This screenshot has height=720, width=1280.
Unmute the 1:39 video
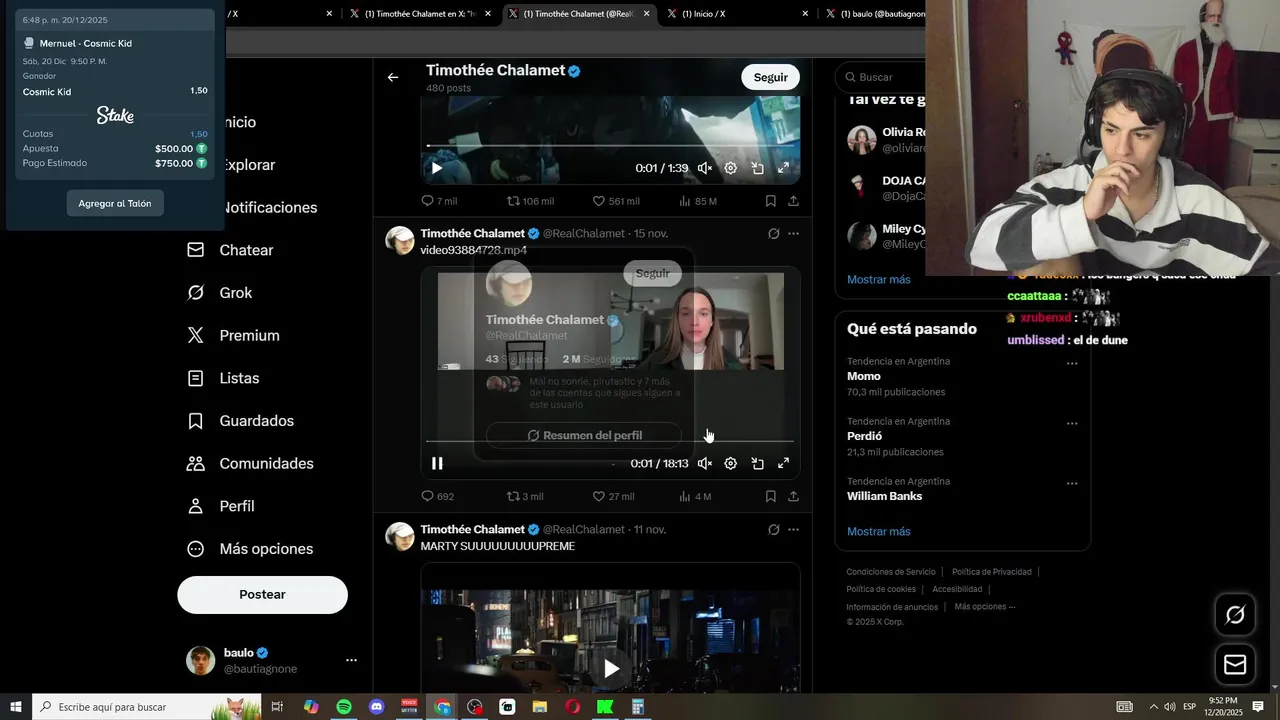(x=705, y=168)
